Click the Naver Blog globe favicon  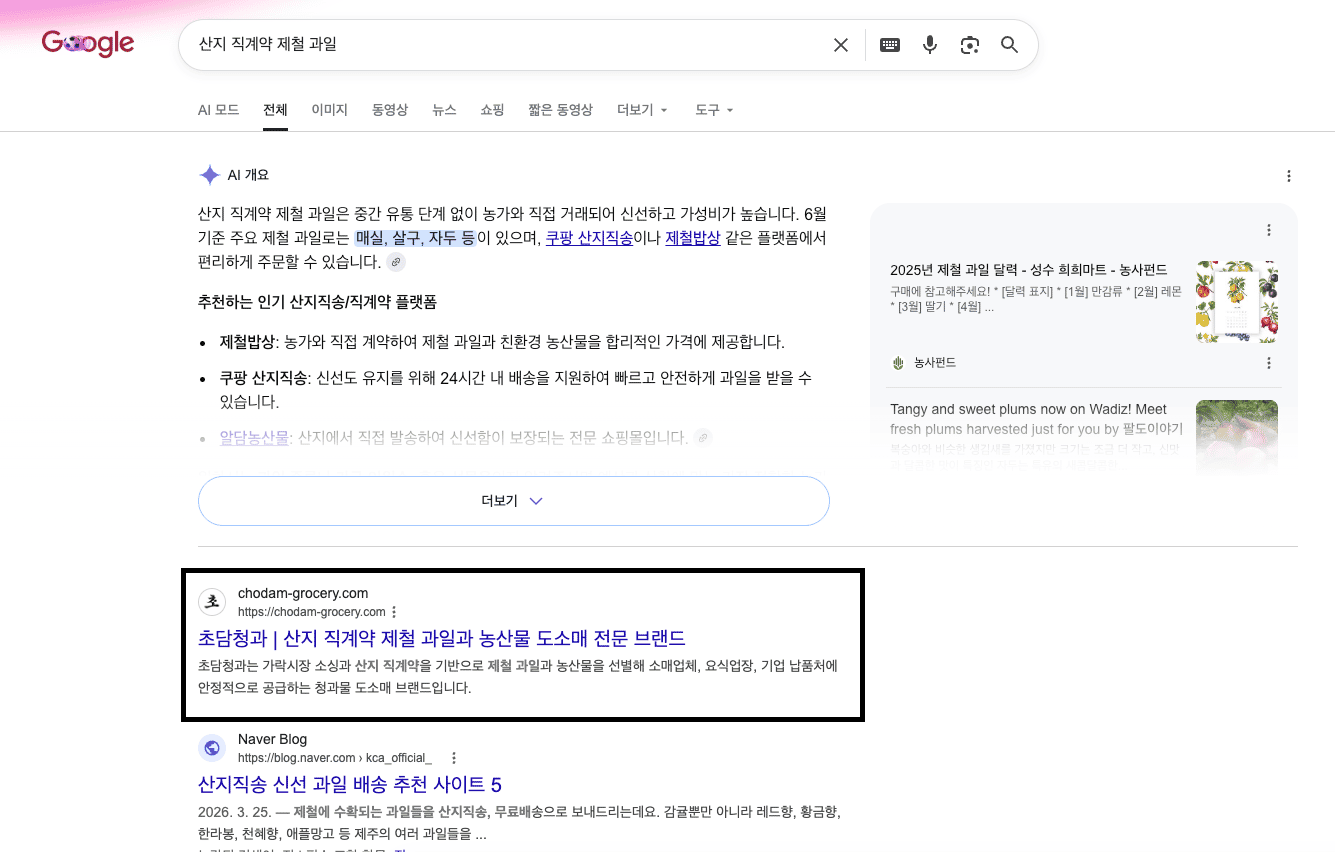tap(212, 748)
